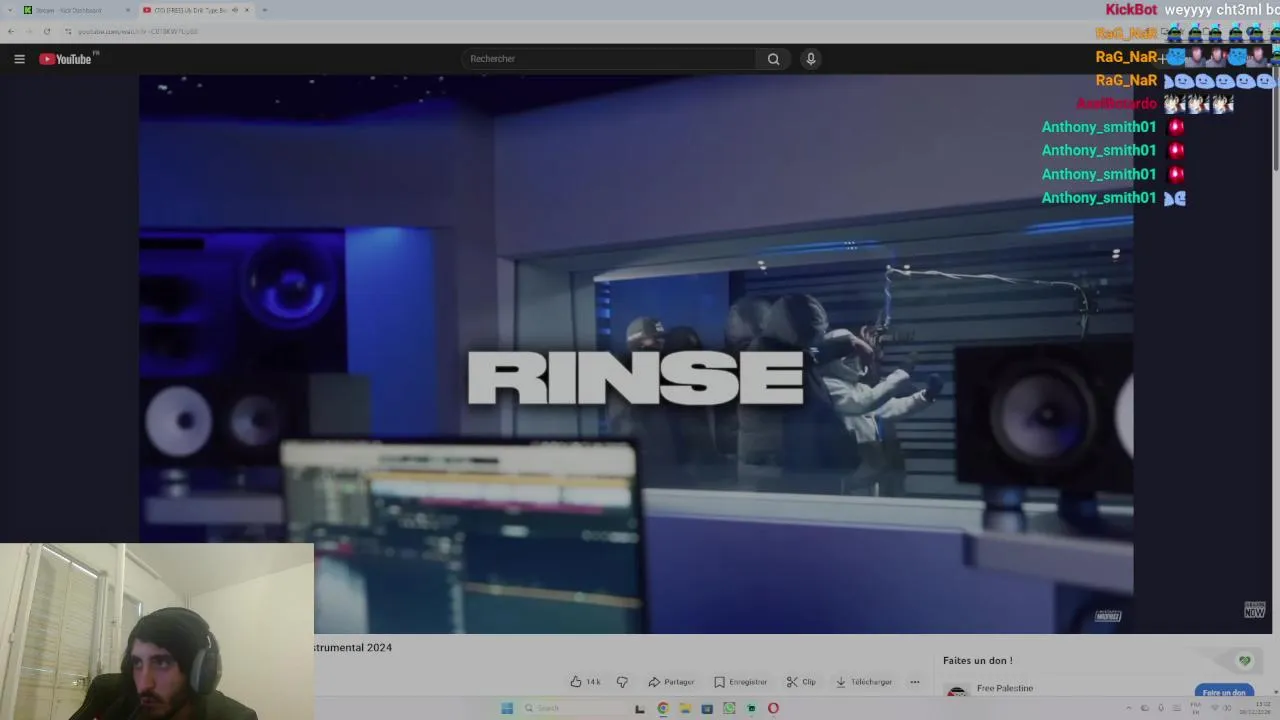The height and width of the screenshot is (720, 1280).
Task: Mute the tab via speaker icon
Action: [x=236, y=10]
